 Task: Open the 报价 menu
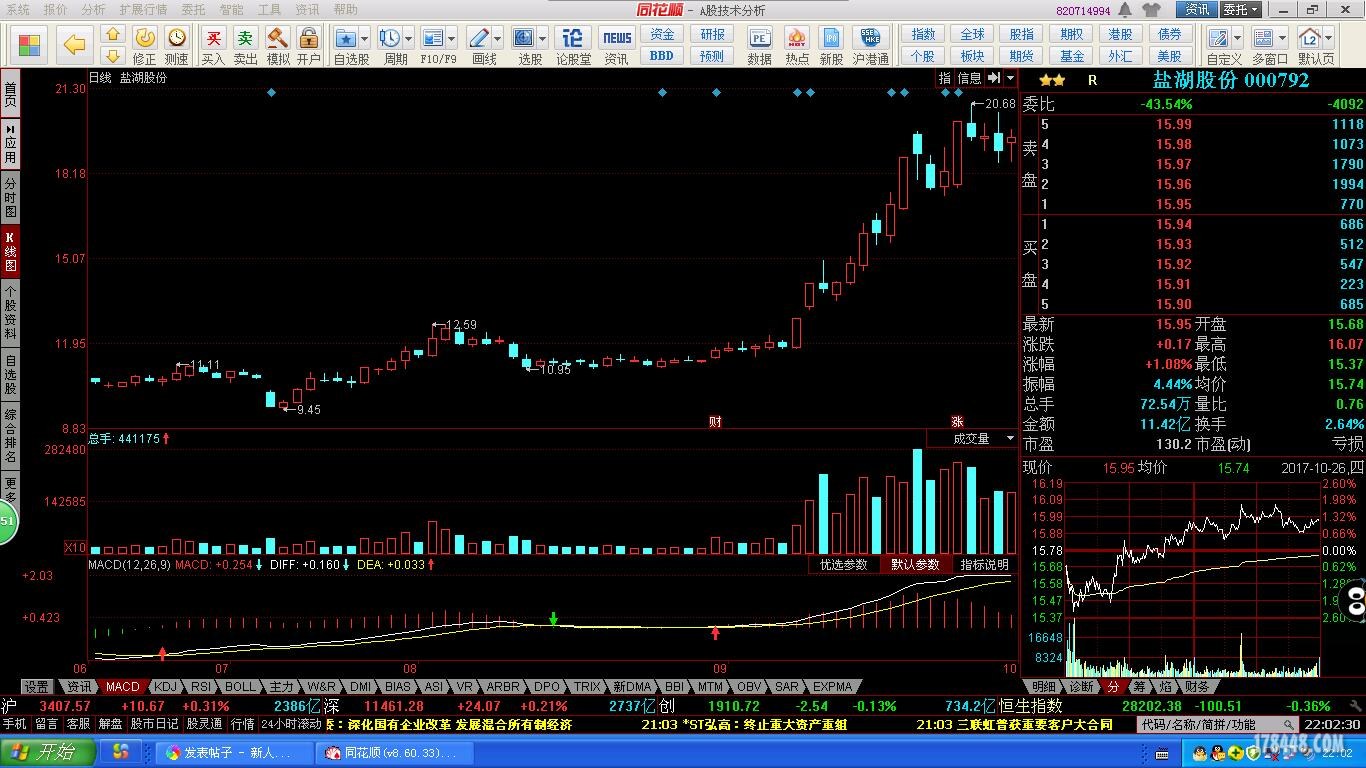(56, 10)
